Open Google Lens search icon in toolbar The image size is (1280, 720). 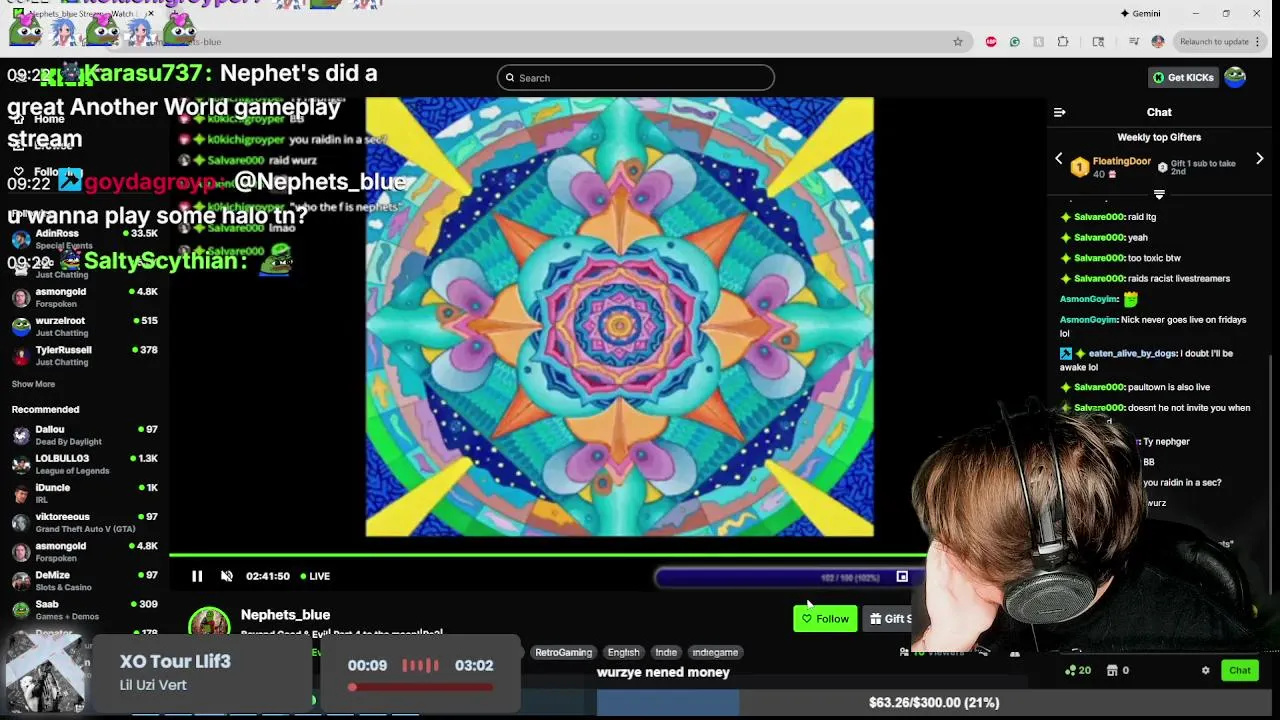pyautogui.click(x=1098, y=42)
